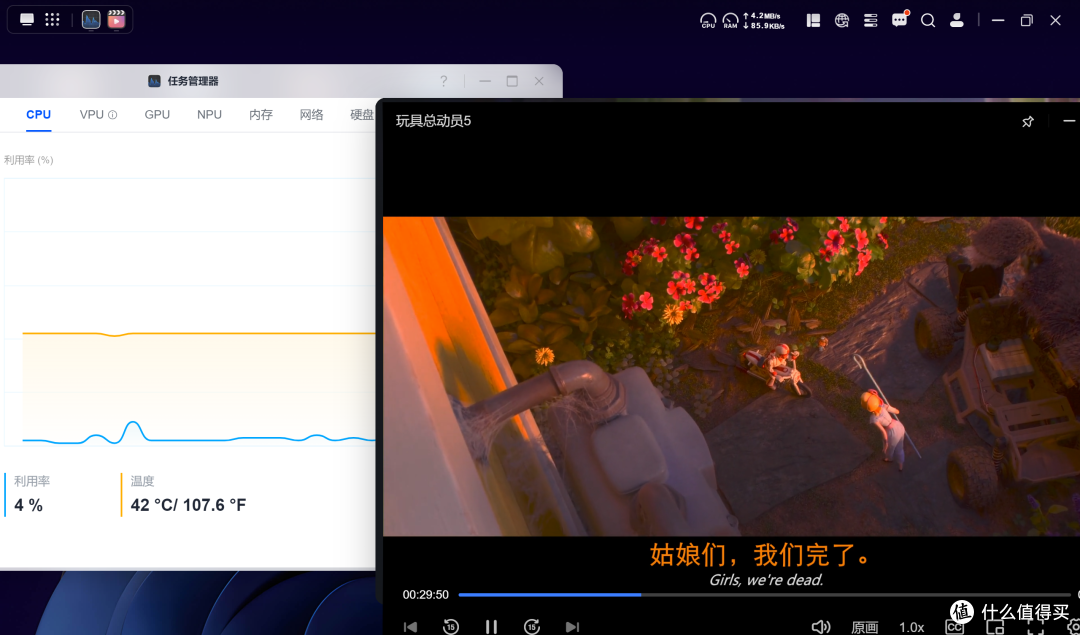Image resolution: width=1080 pixels, height=635 pixels.
Task: Switch to the NPU tab
Action: 209,114
